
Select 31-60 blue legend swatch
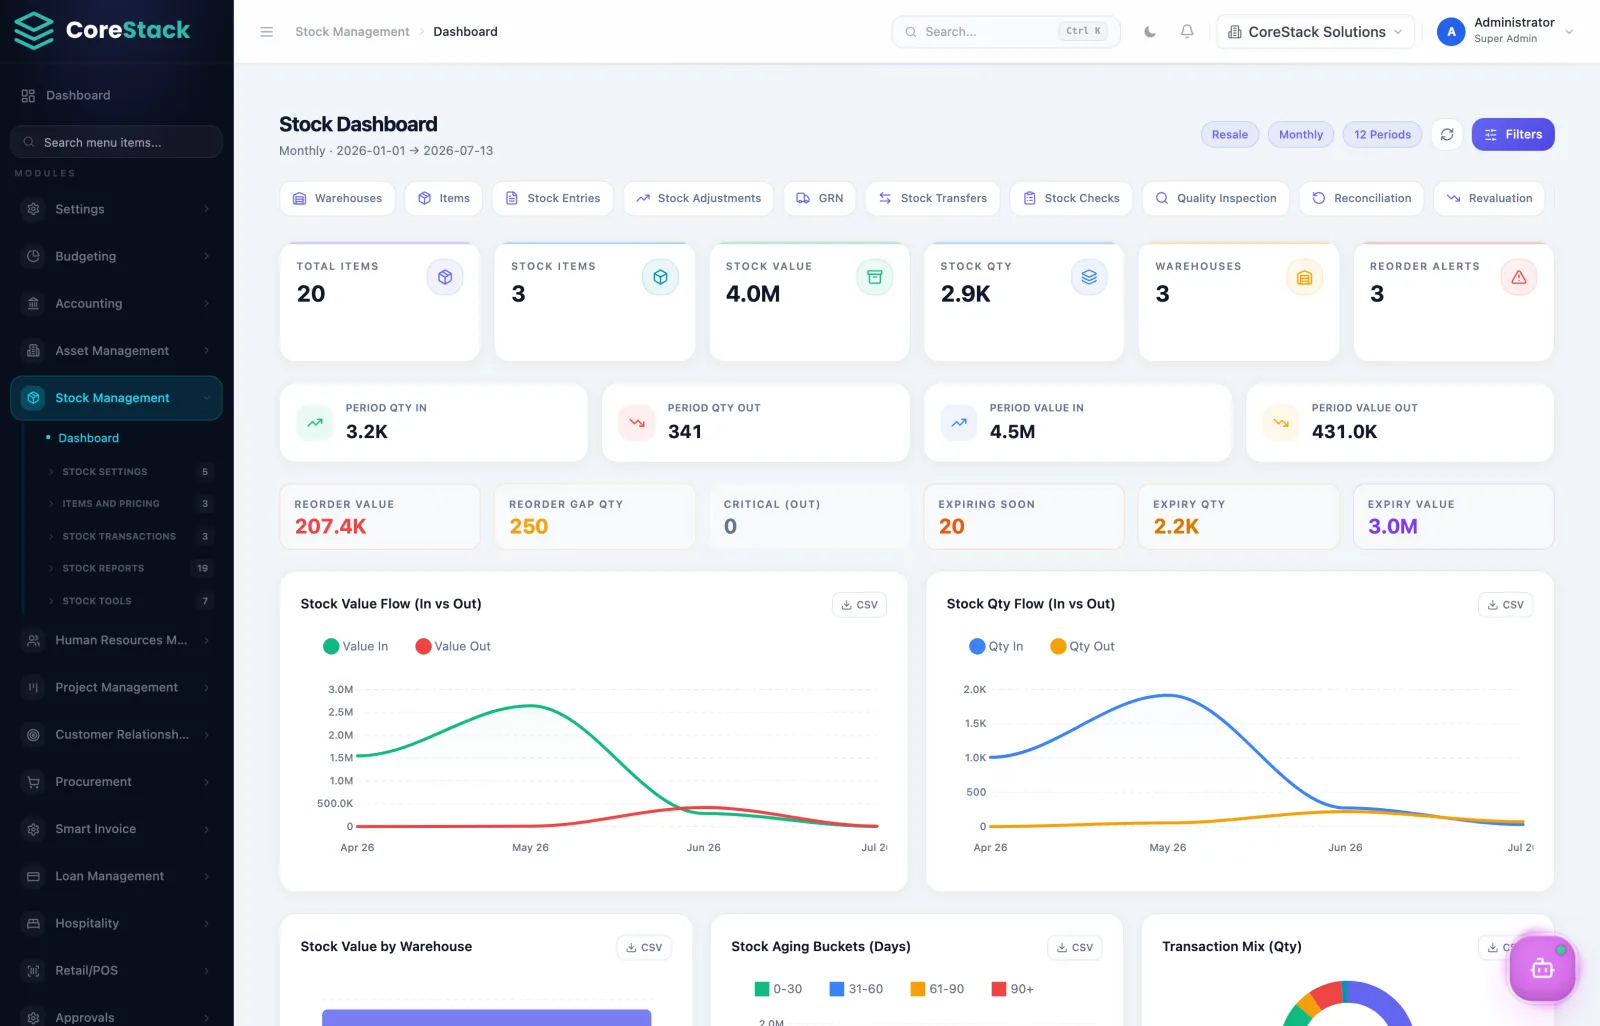coord(837,989)
